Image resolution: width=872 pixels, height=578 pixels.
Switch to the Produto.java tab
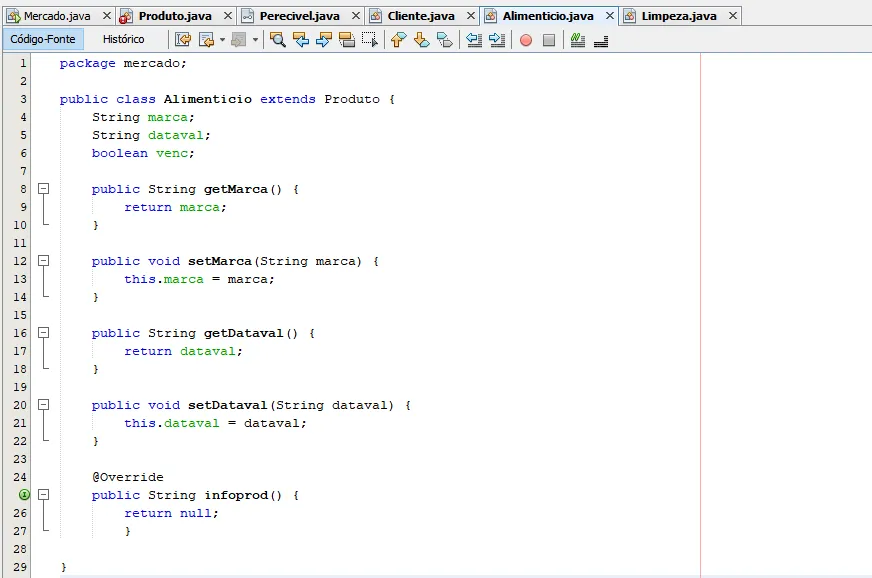click(x=175, y=16)
